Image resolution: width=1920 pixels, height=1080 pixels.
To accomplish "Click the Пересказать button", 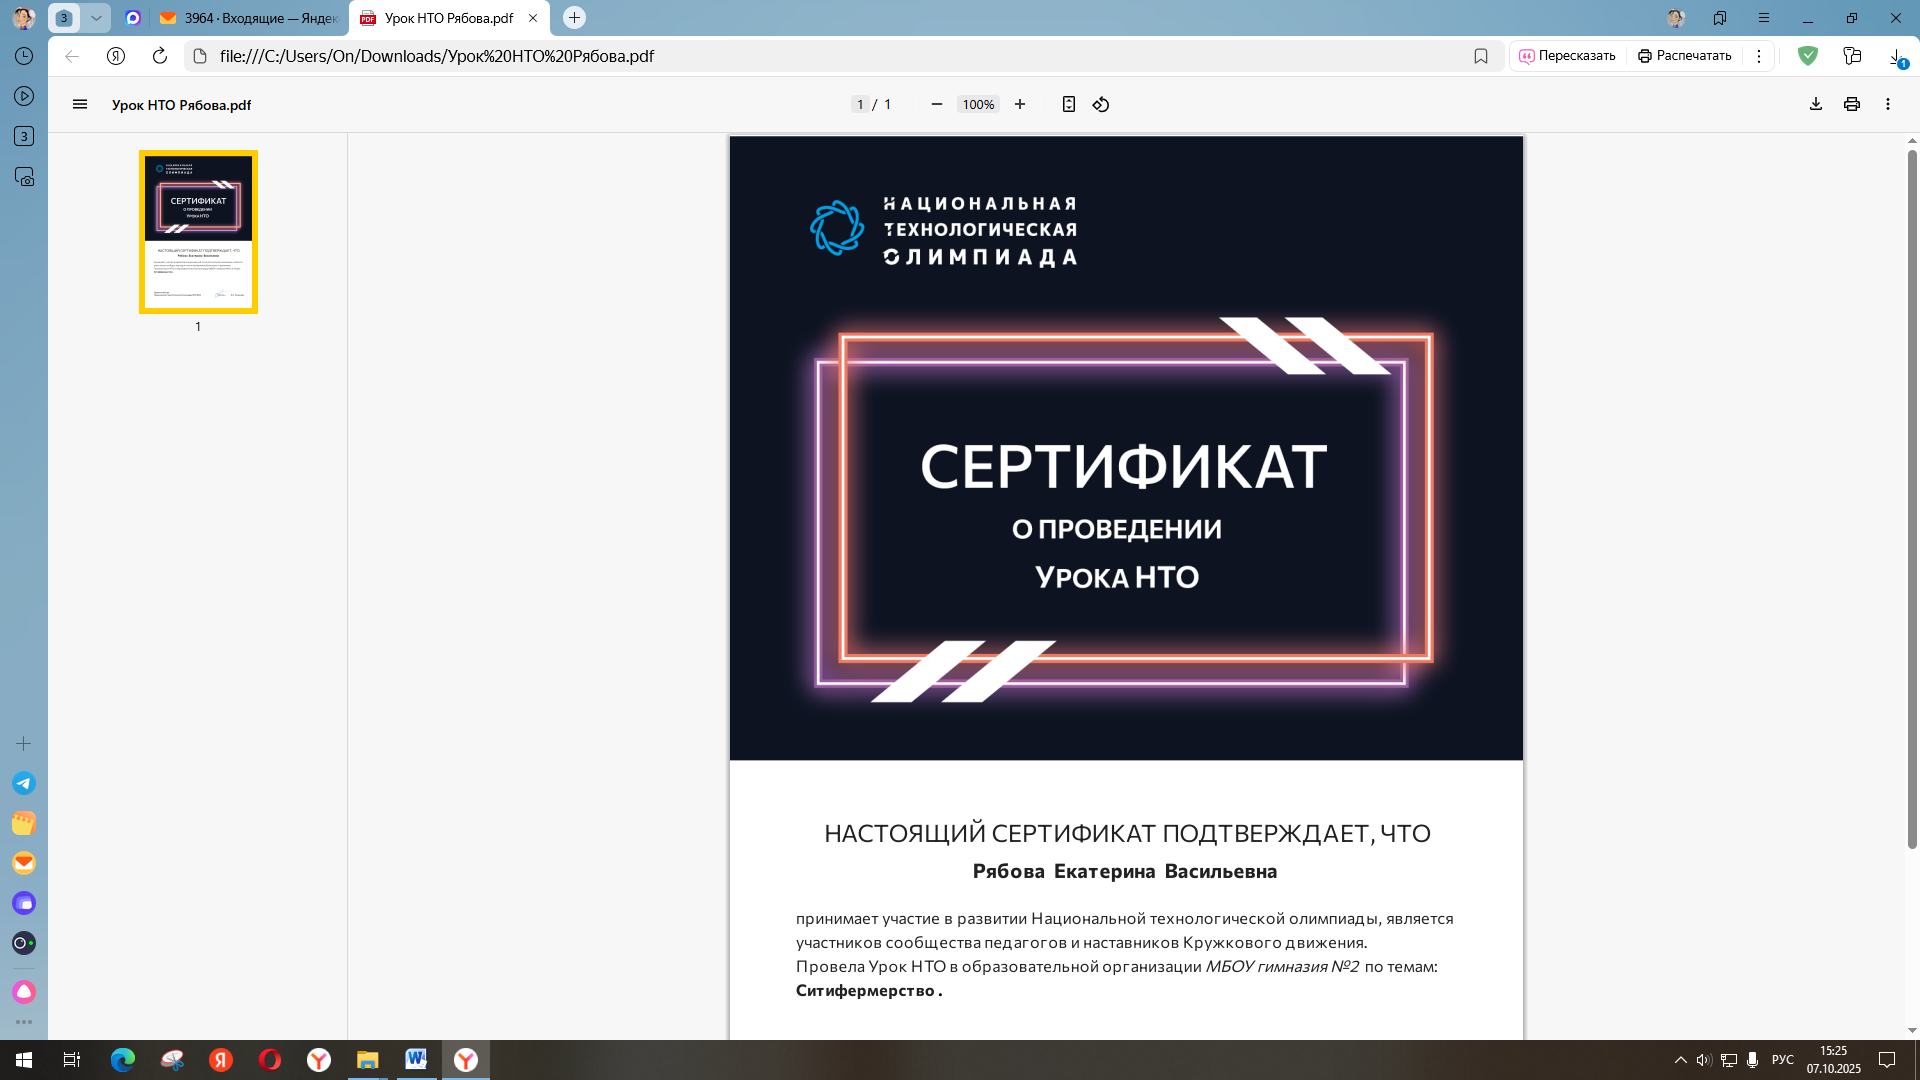I will [x=1566, y=56].
